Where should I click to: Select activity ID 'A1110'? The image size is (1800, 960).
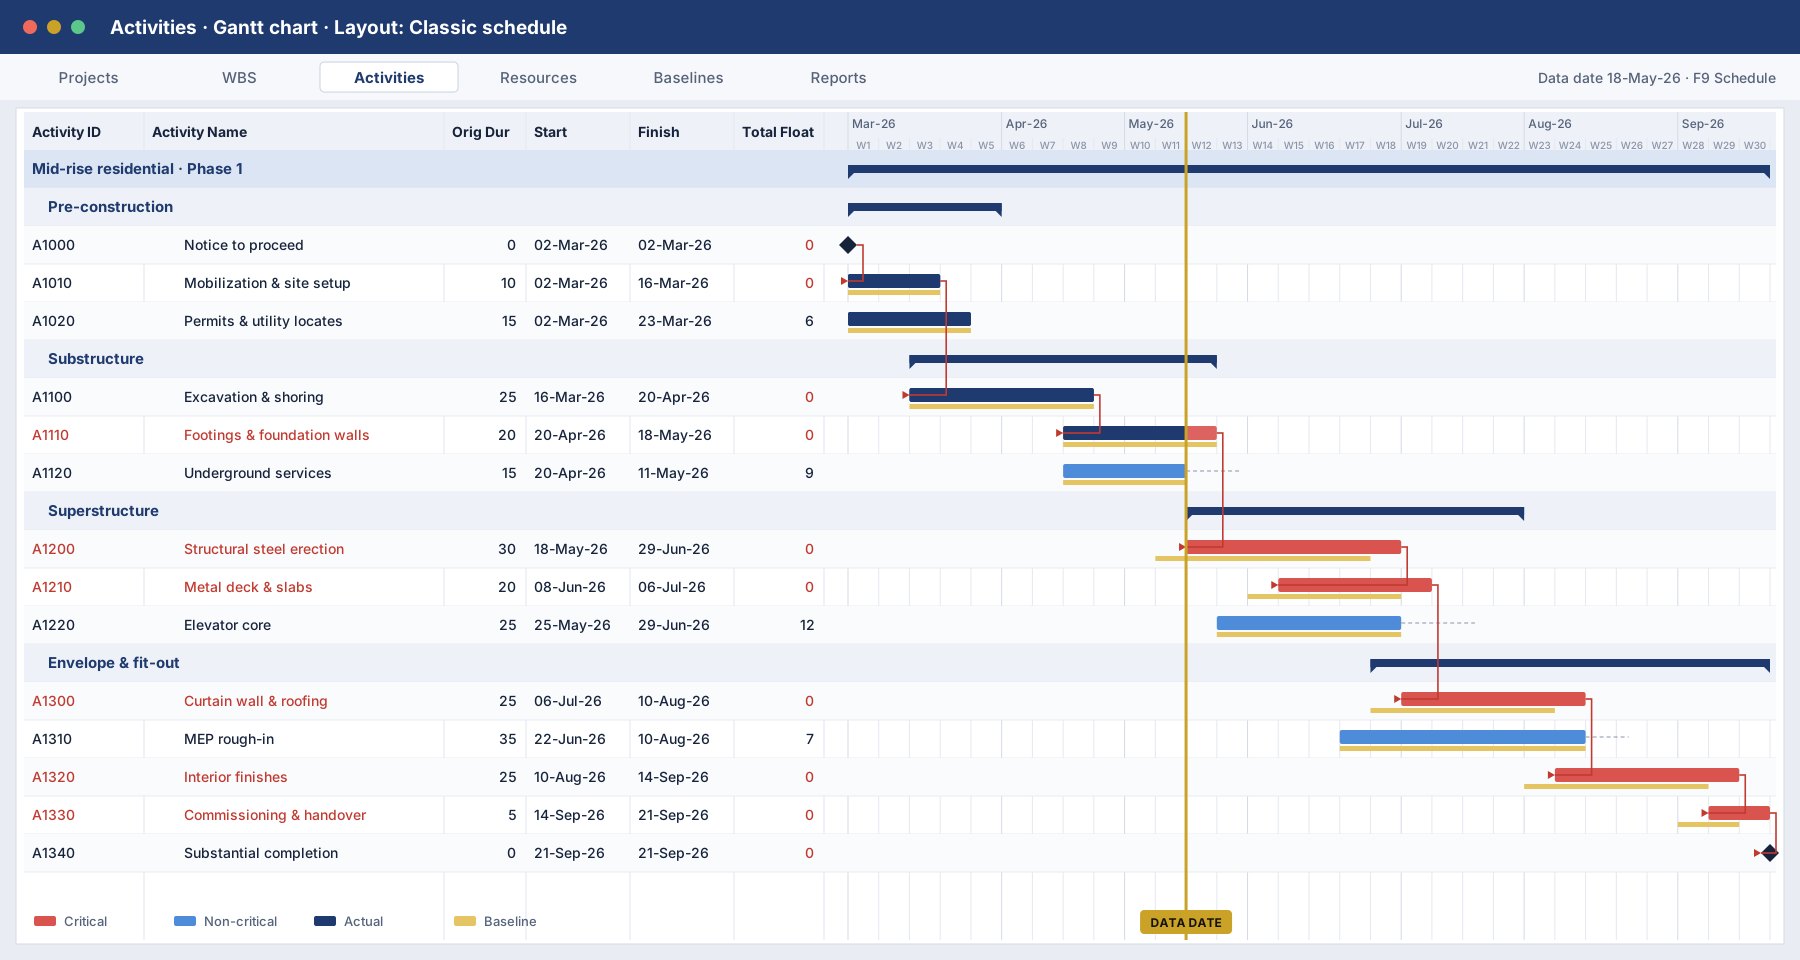pos(50,435)
